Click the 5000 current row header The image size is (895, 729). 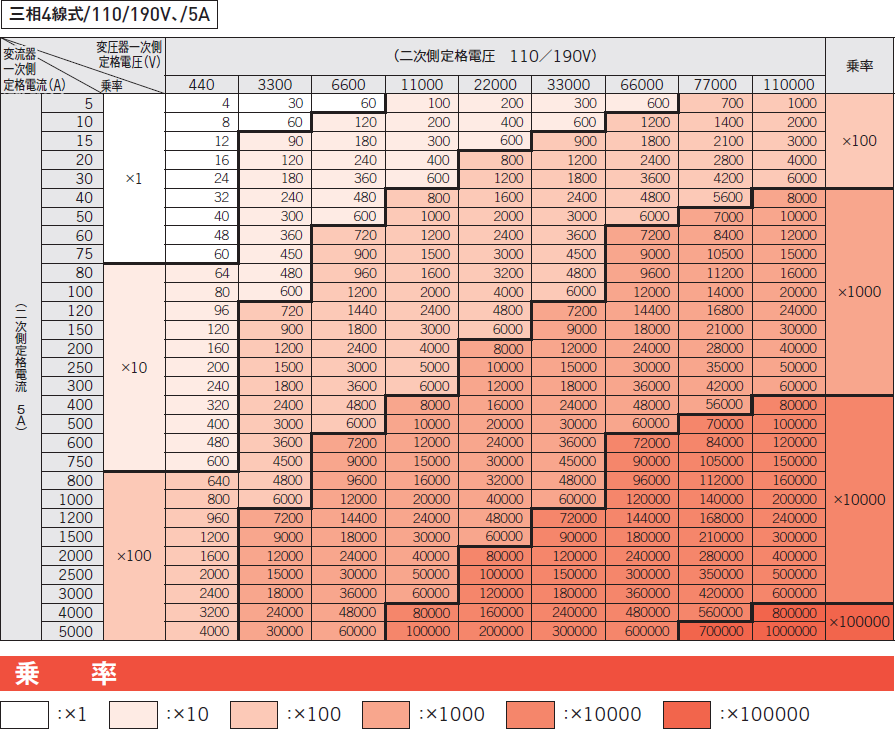tap(73, 631)
